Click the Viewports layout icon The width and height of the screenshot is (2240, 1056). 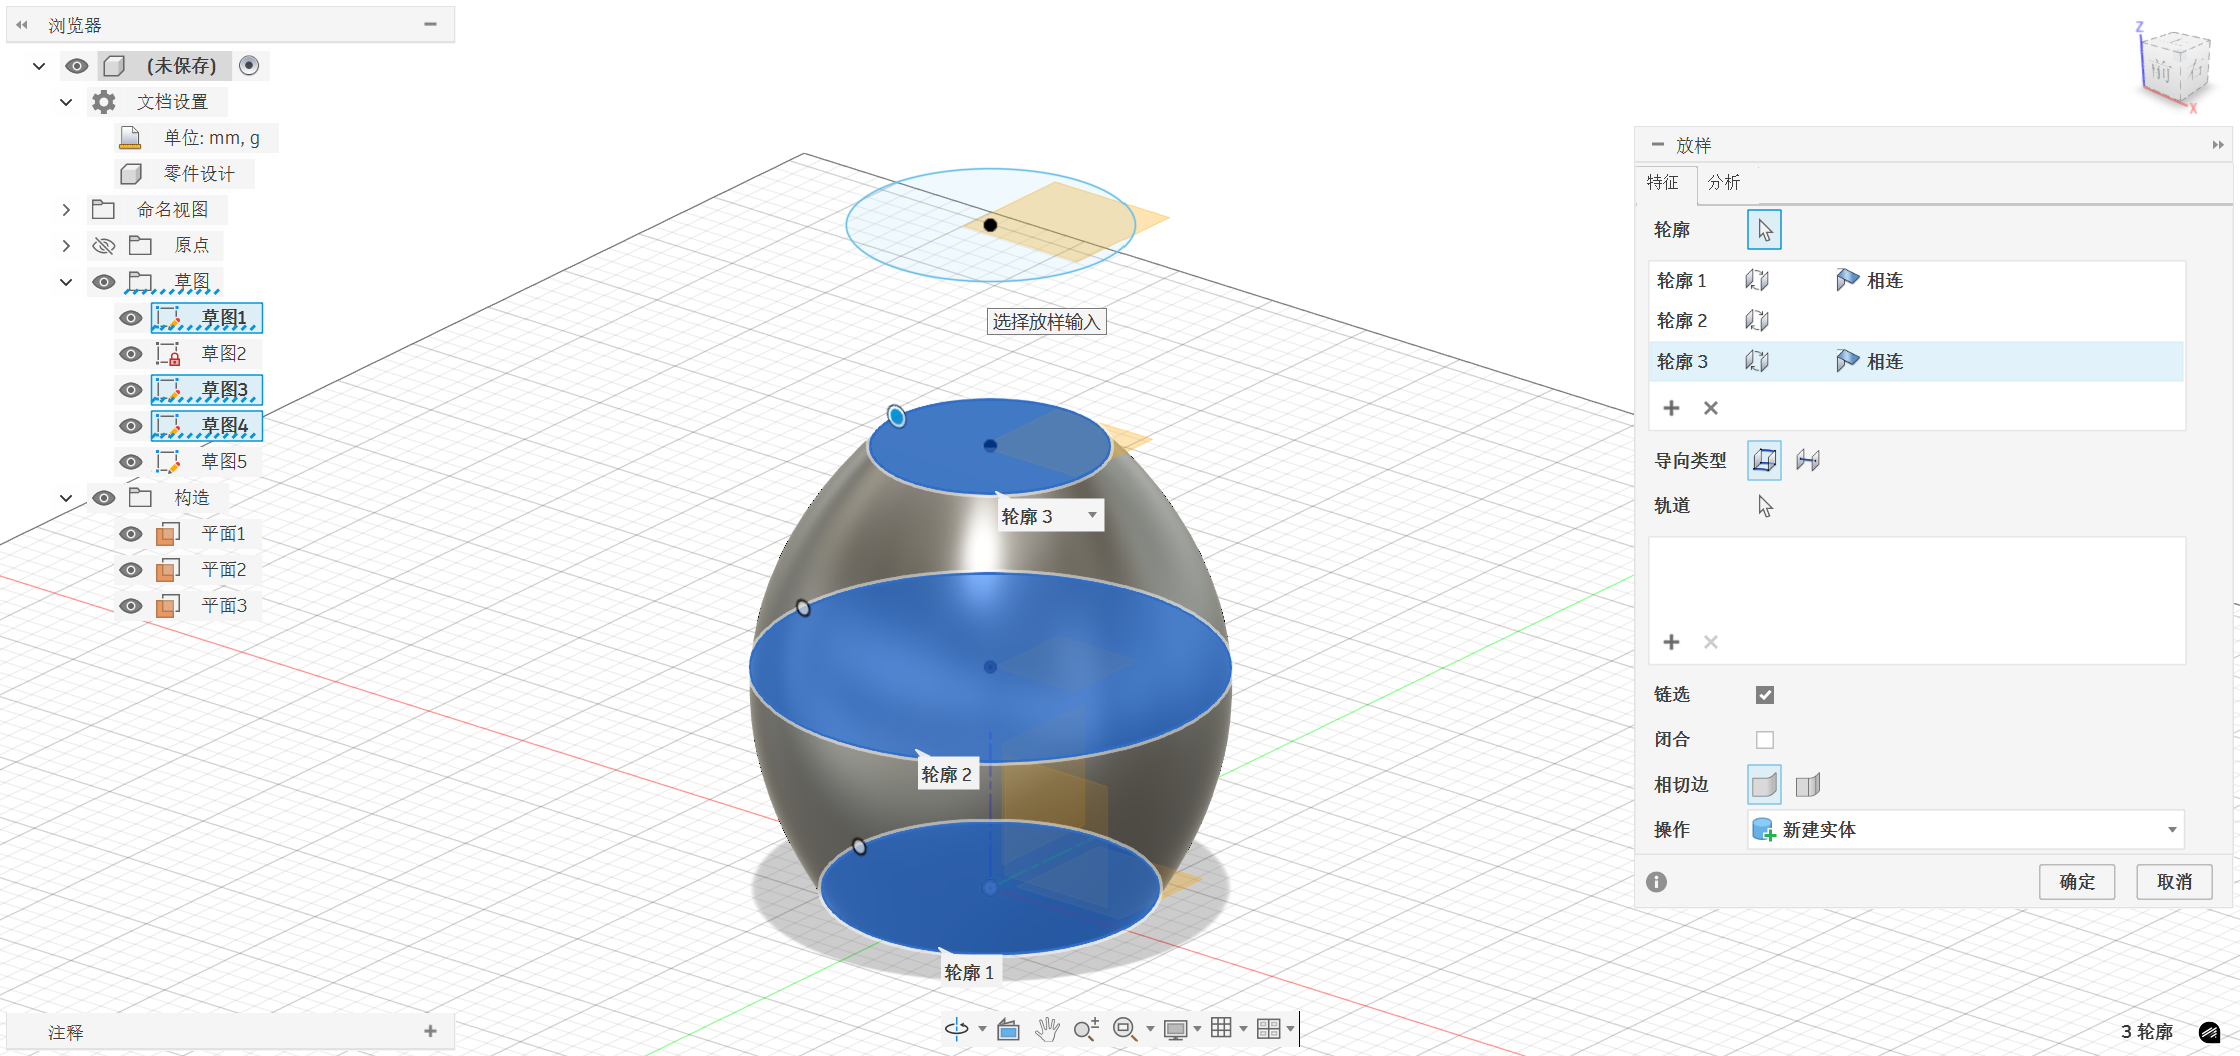click(x=1268, y=1028)
